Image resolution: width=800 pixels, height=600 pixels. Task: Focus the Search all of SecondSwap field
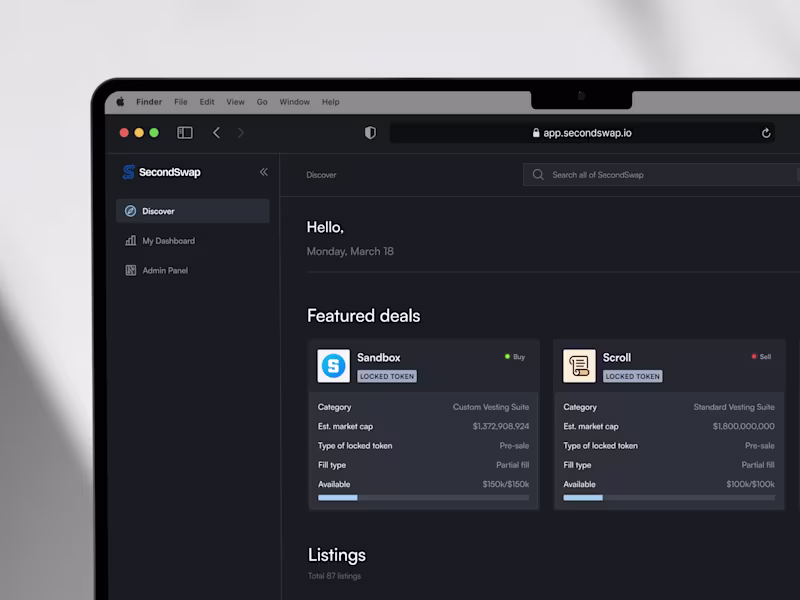click(661, 174)
